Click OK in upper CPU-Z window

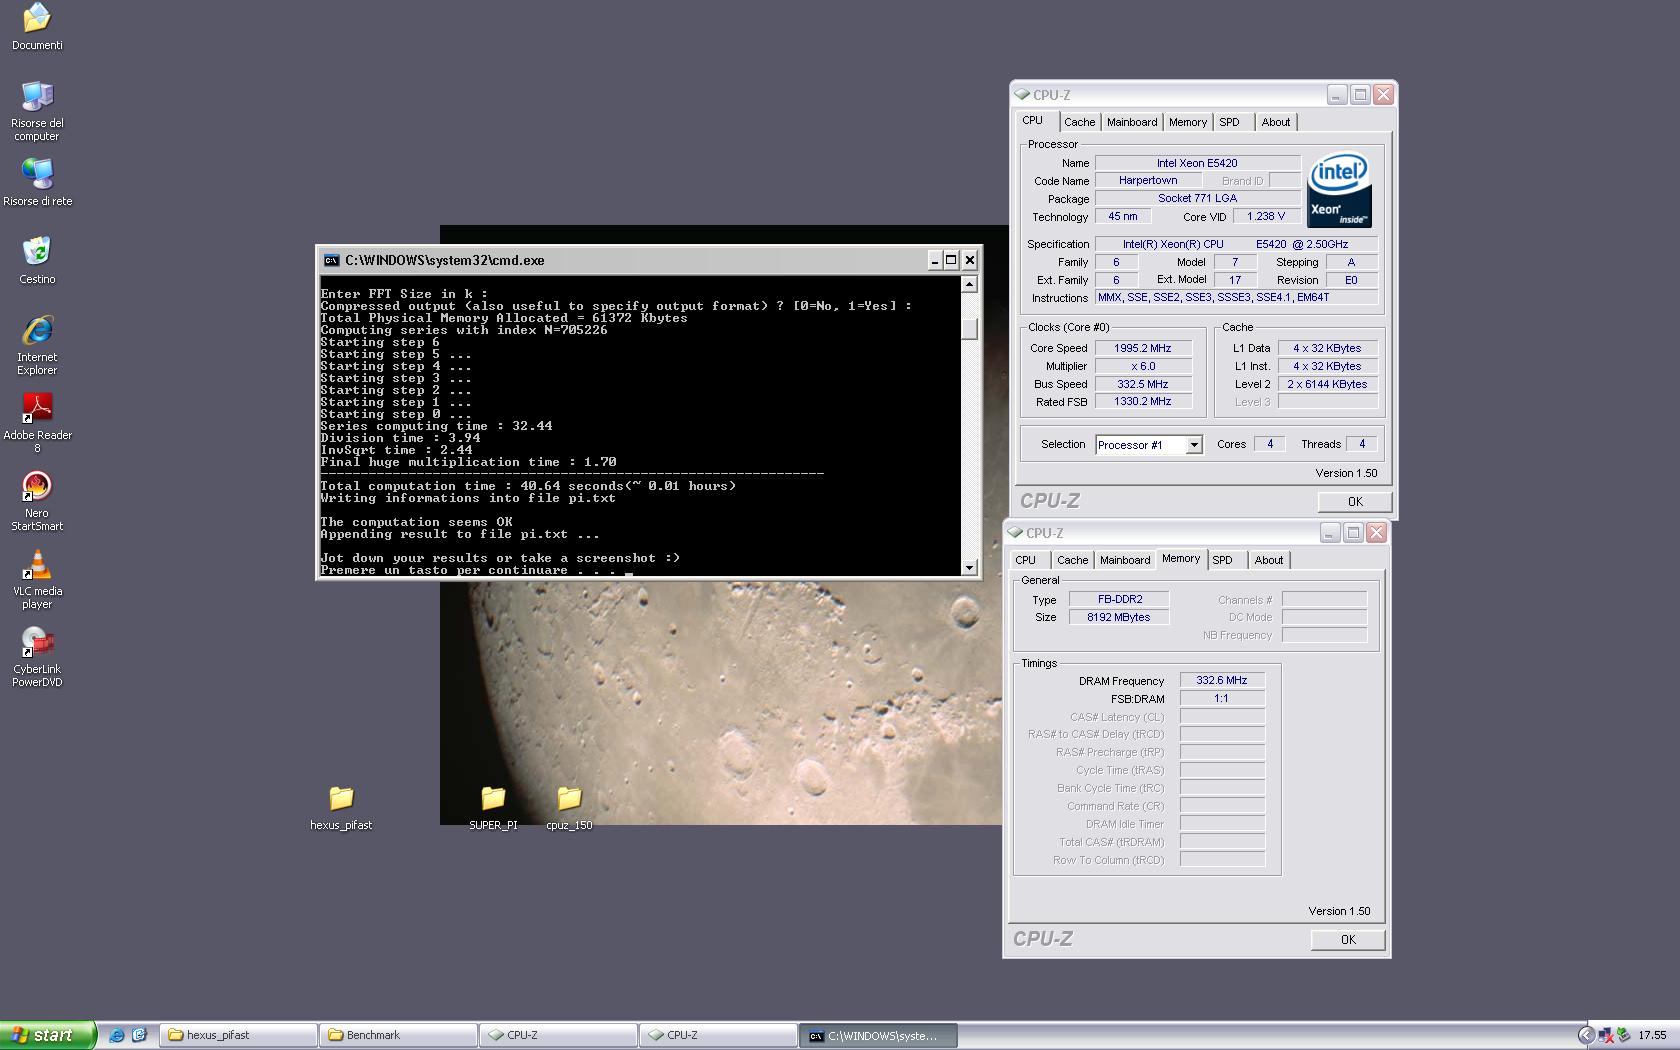1355,502
